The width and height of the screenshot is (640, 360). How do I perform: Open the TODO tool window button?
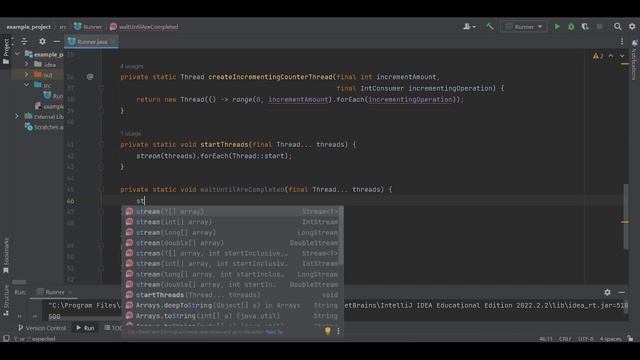113,328
